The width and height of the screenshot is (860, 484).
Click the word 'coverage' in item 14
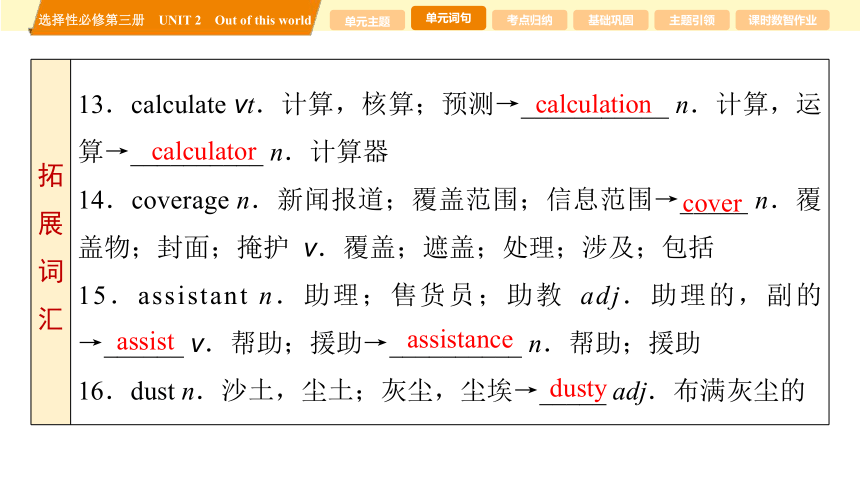click(x=180, y=201)
